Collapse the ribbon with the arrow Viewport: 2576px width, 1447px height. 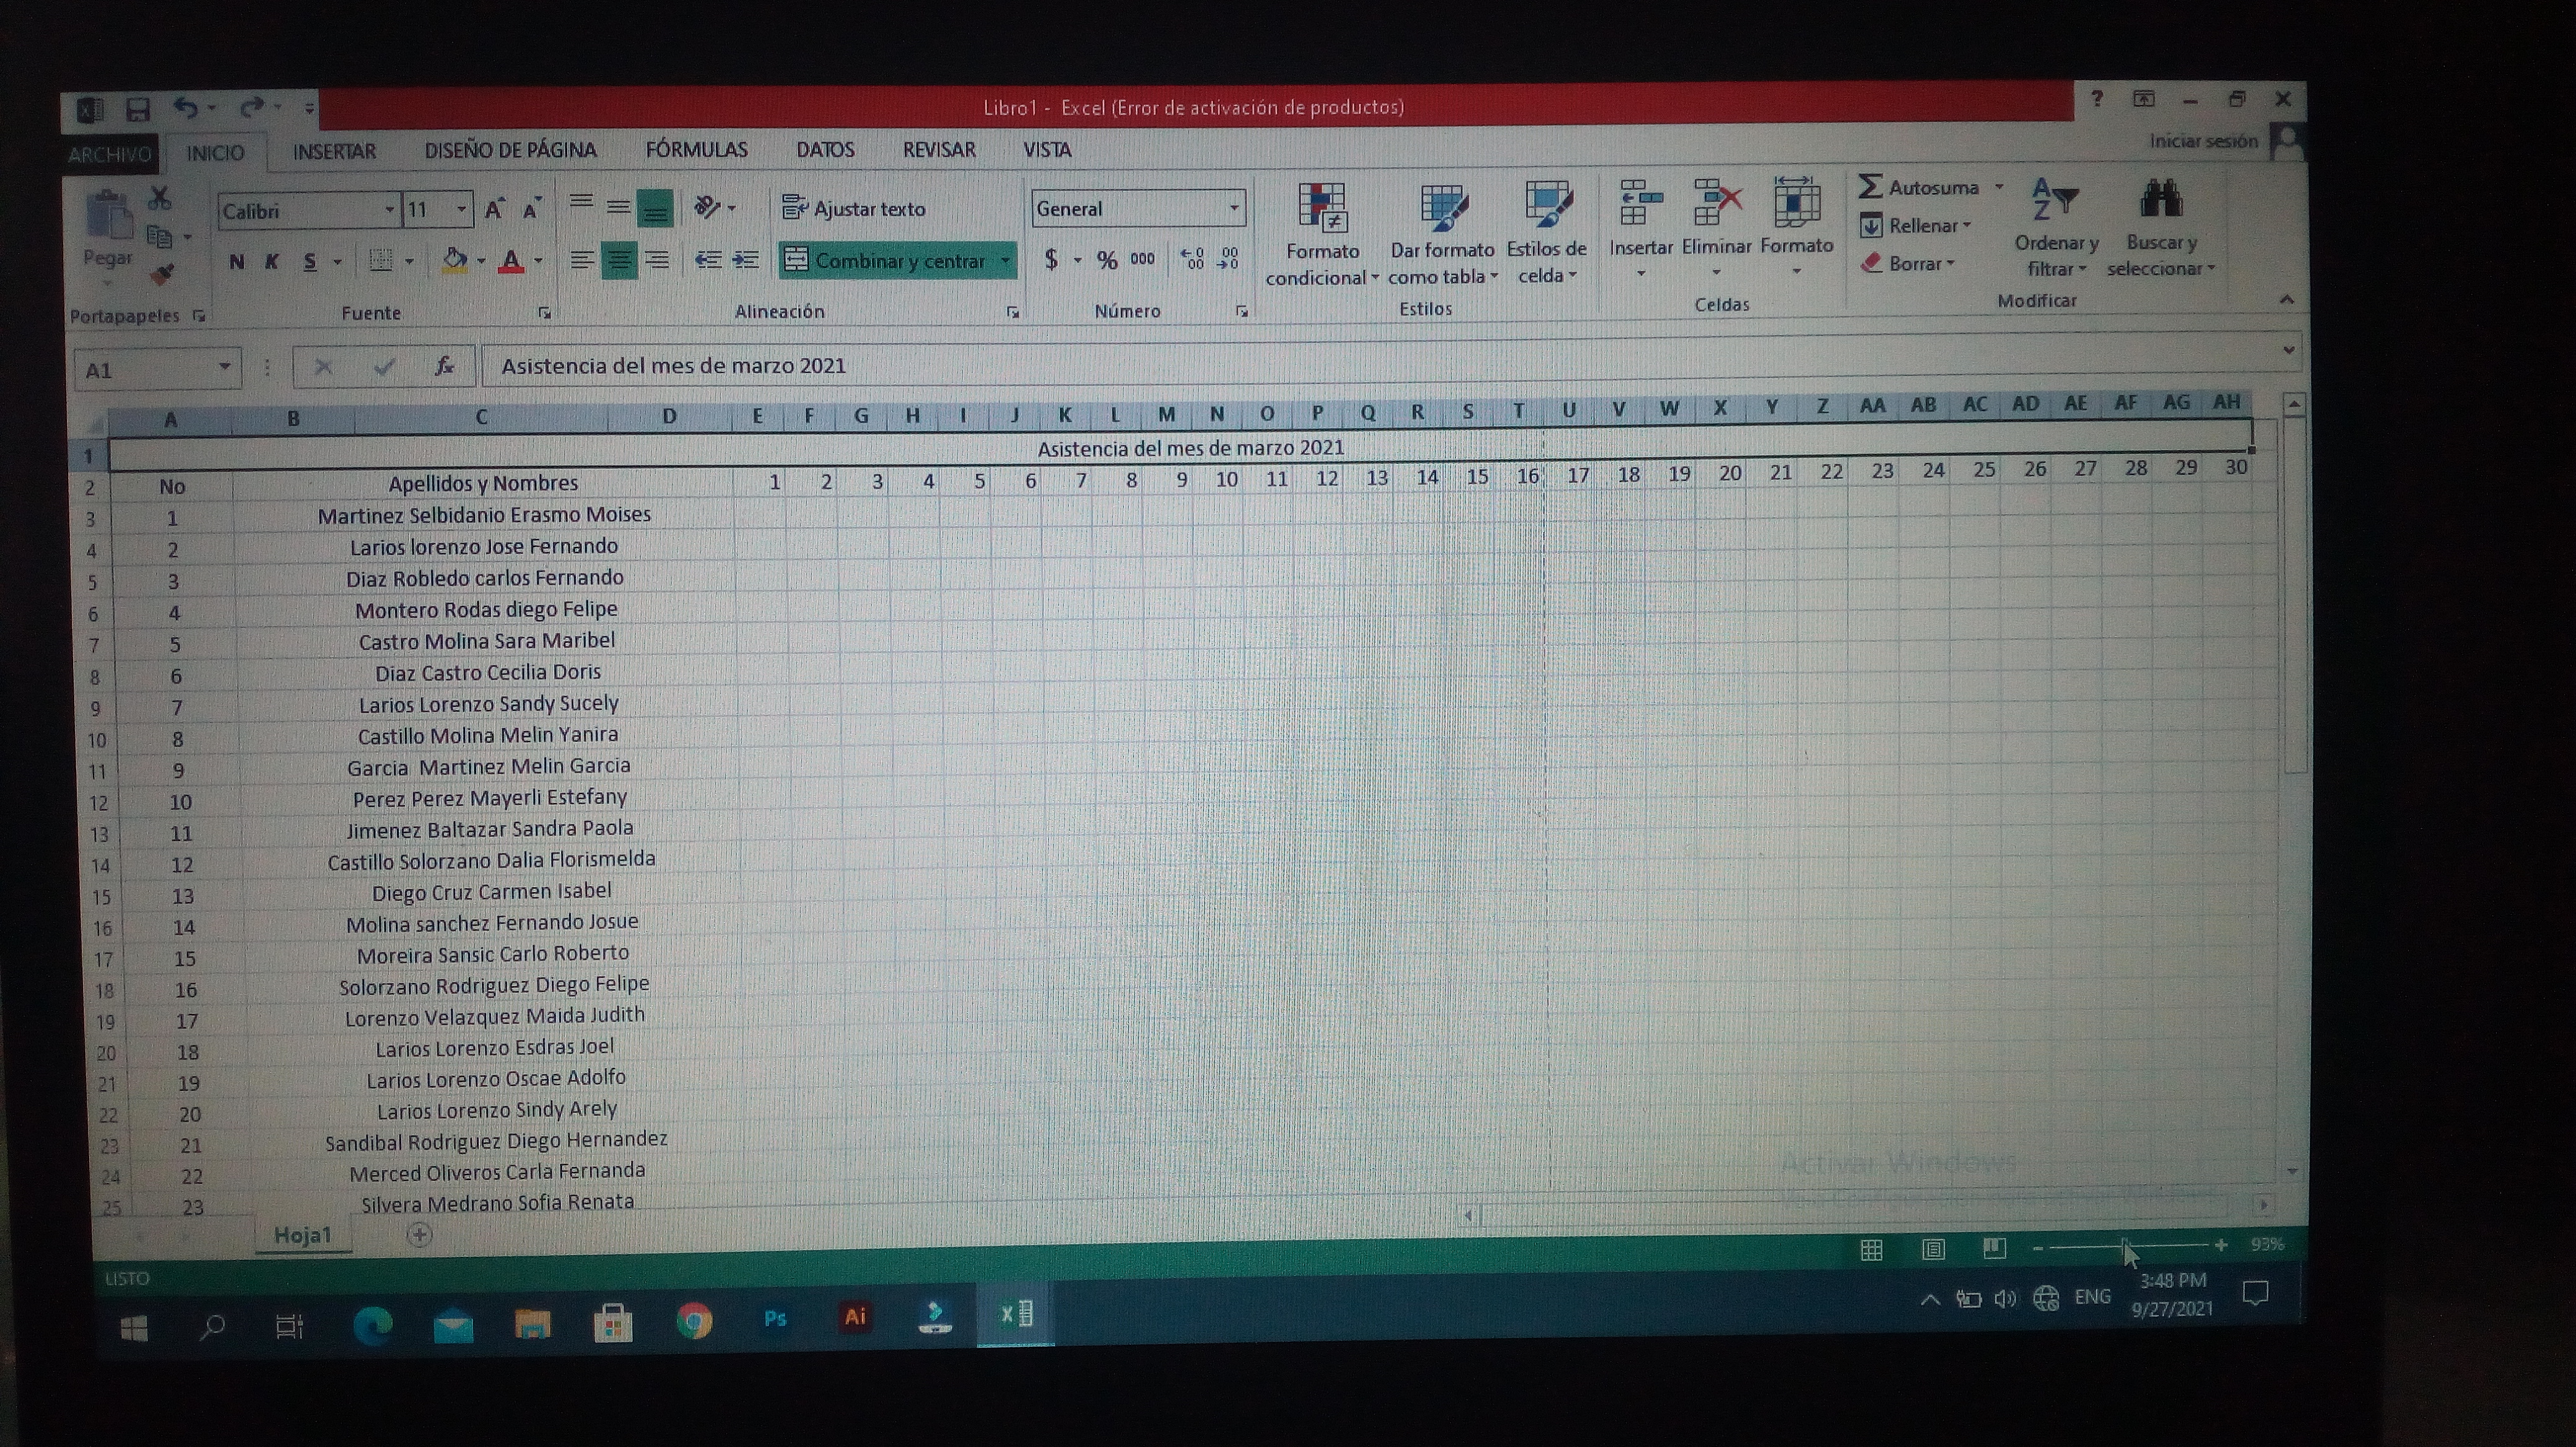(x=2286, y=299)
